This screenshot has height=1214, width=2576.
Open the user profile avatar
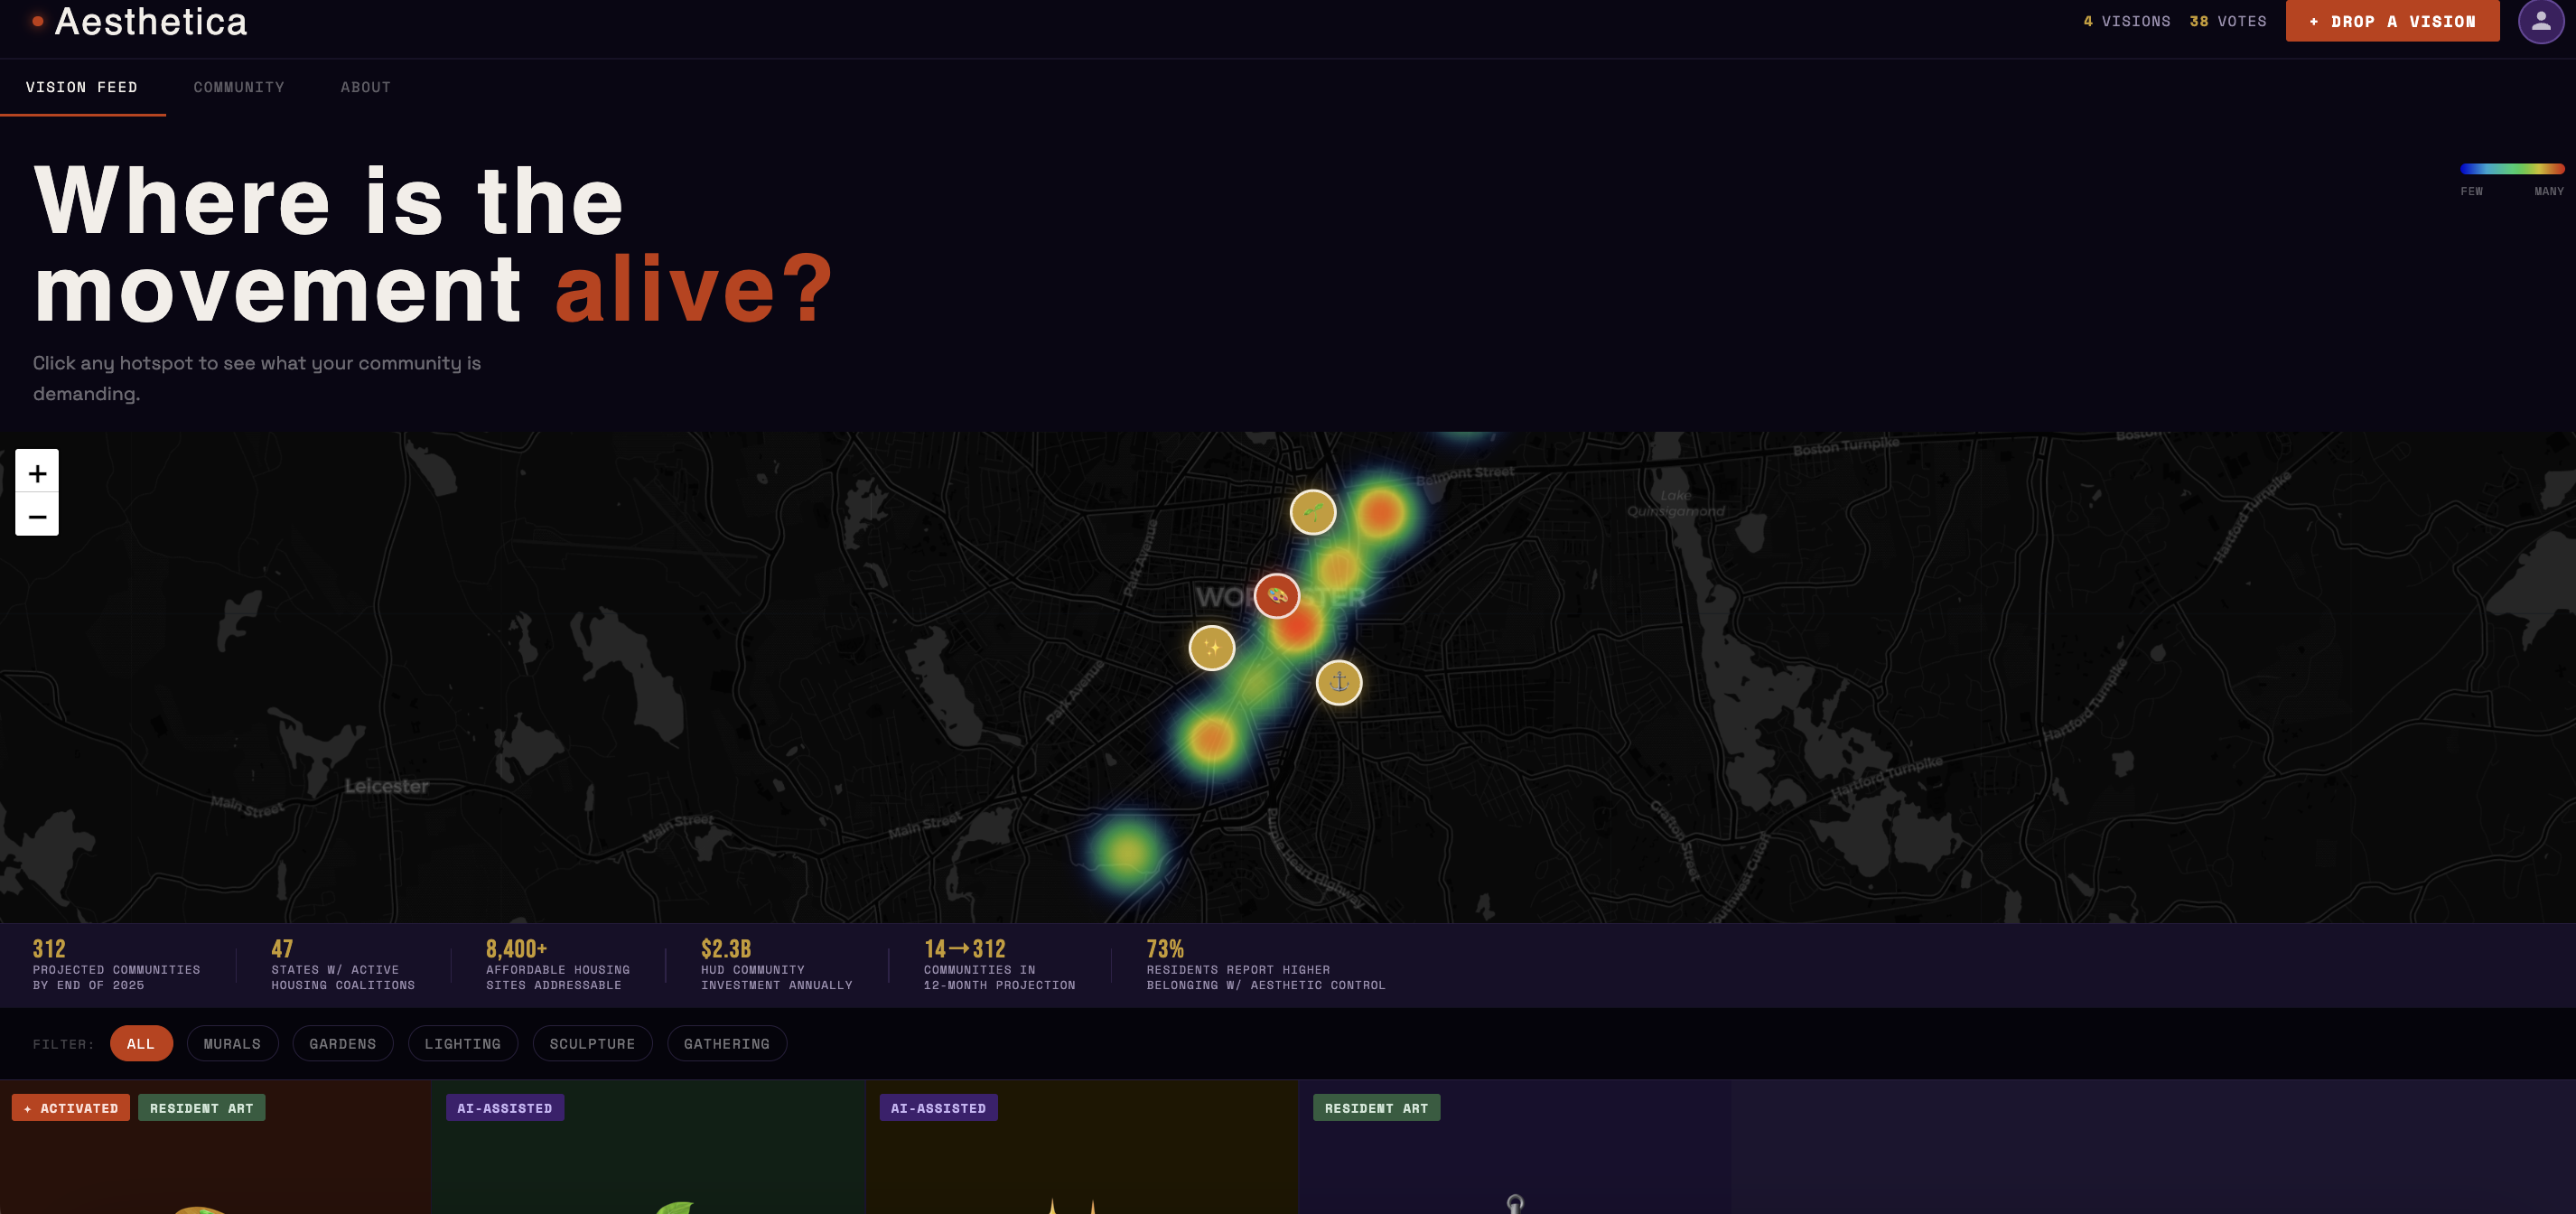pos(2540,21)
